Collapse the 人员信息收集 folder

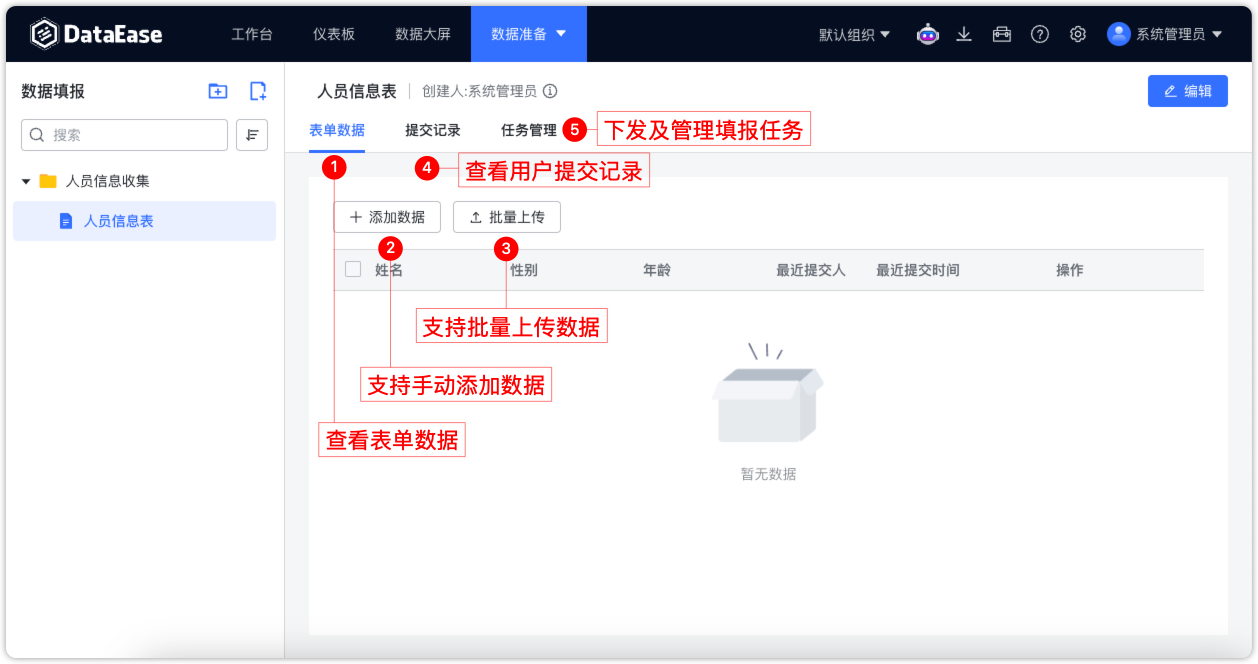26,180
